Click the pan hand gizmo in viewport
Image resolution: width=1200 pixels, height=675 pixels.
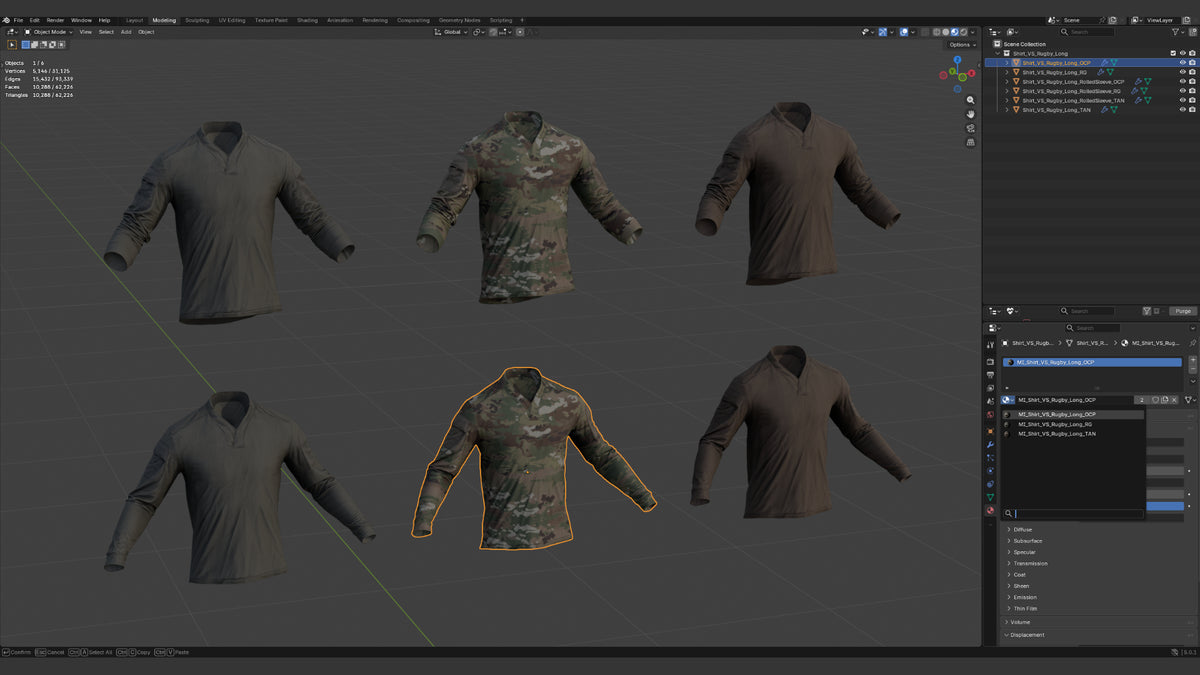click(970, 114)
